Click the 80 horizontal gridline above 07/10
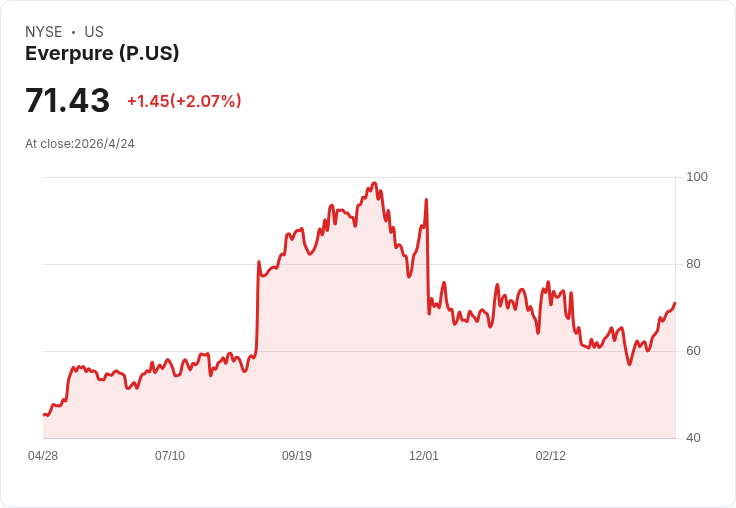The height and width of the screenshot is (508, 736). pyautogui.click(x=170, y=264)
